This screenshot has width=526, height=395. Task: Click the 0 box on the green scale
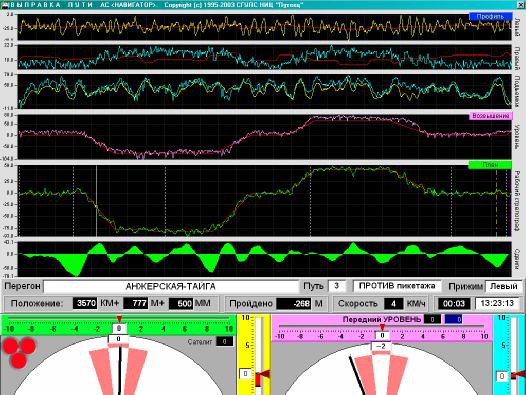119,329
